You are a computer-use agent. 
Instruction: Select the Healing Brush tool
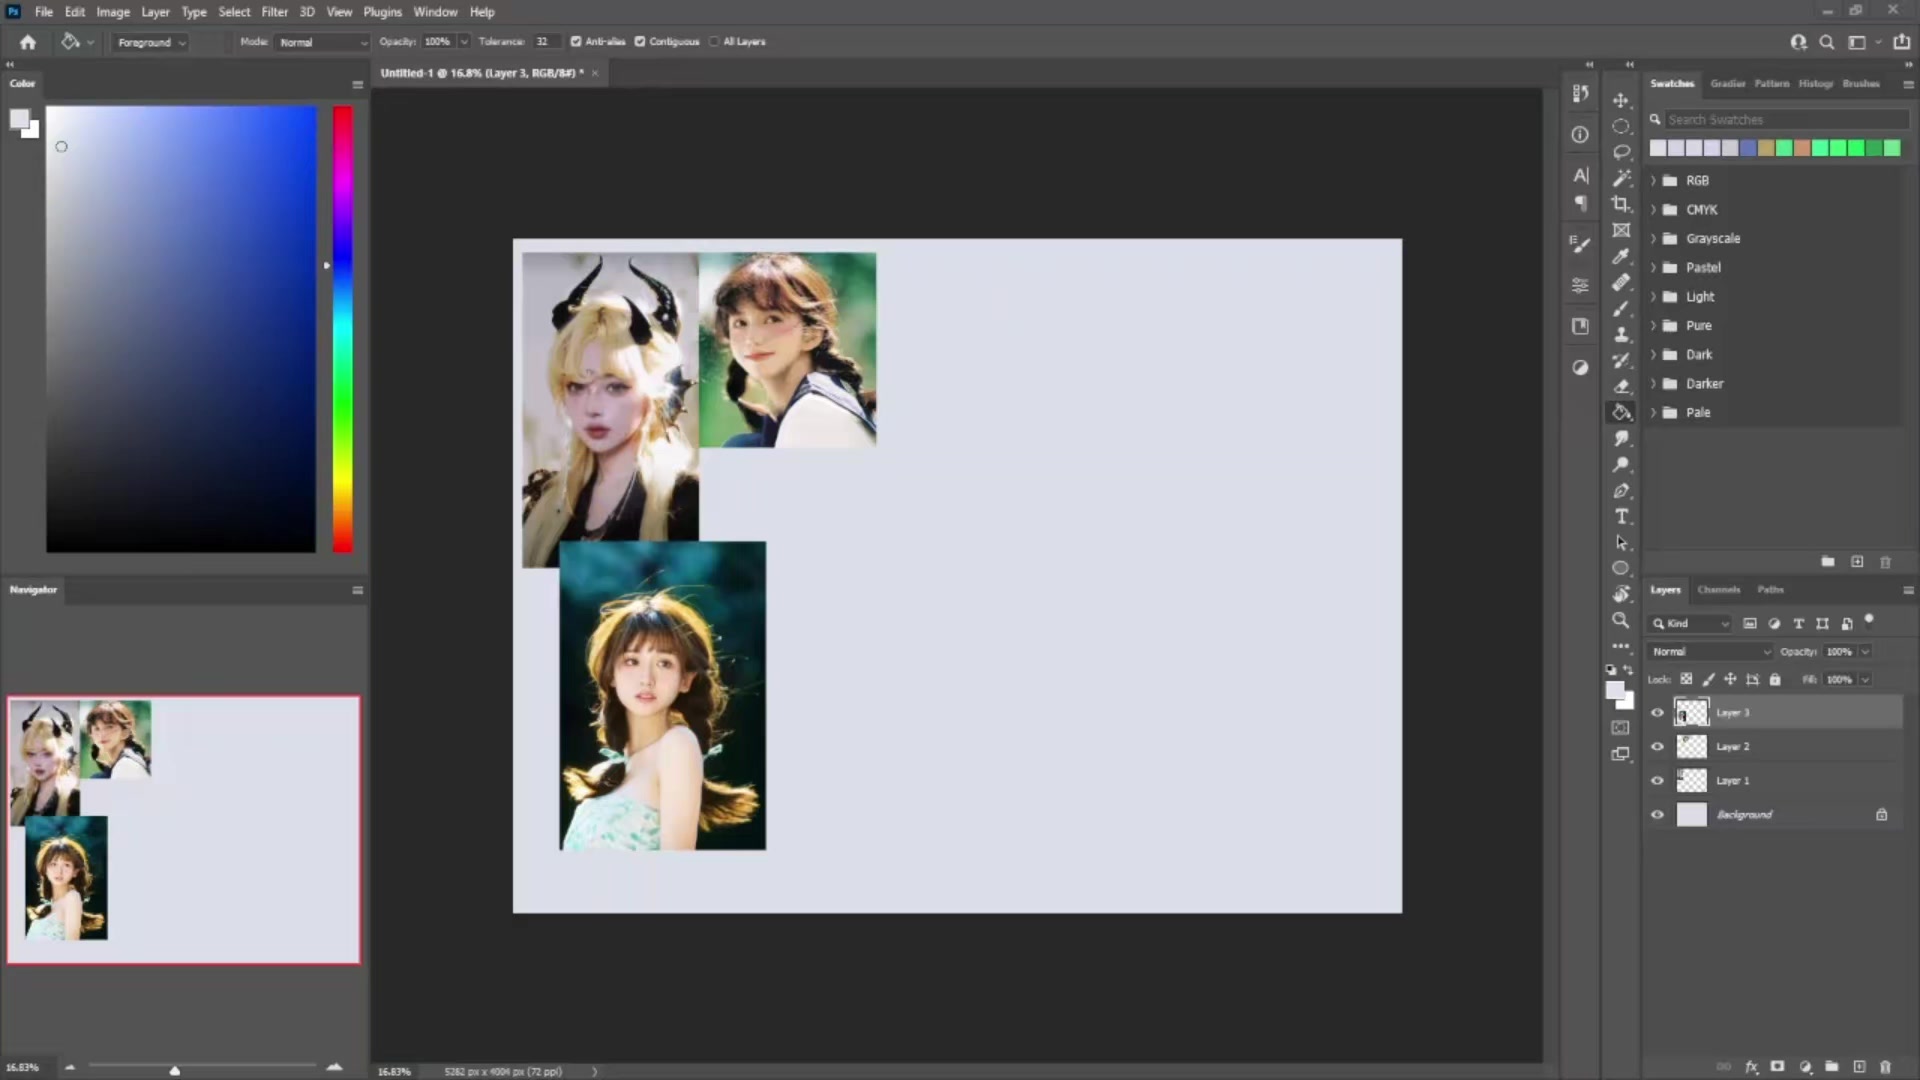(x=1621, y=282)
